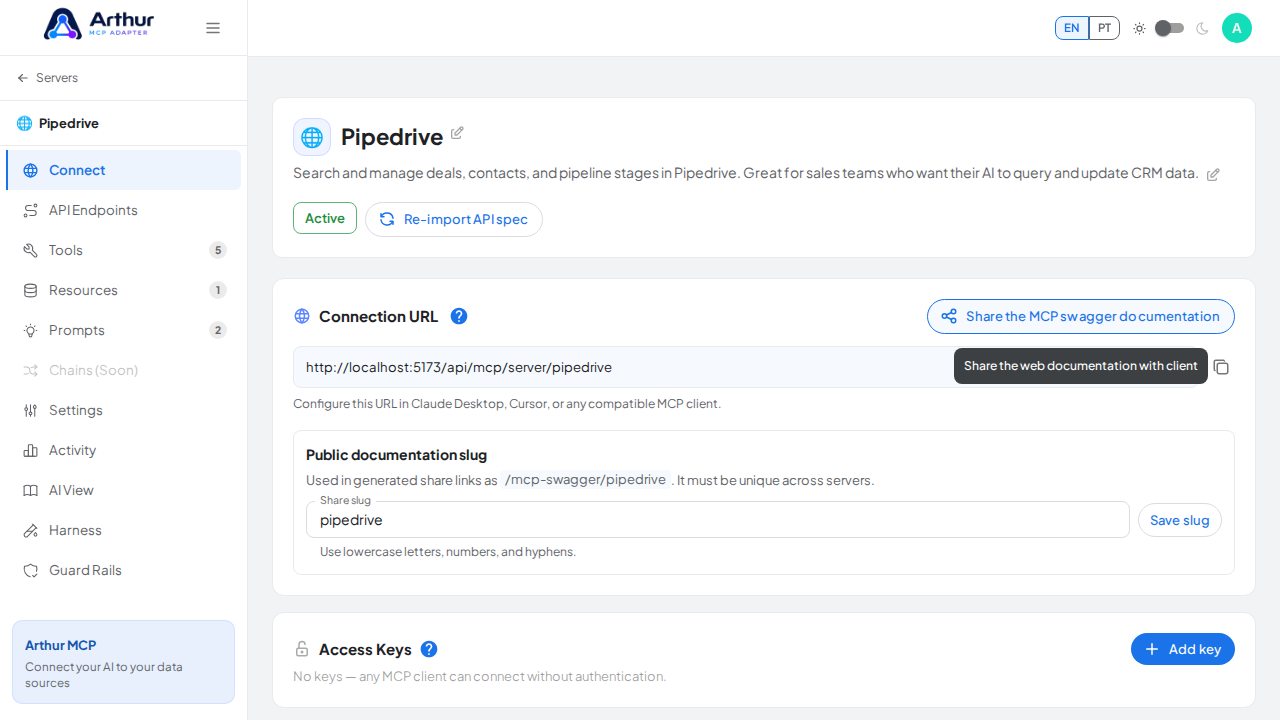Click the Prompts count badge showing 2

(x=218, y=330)
